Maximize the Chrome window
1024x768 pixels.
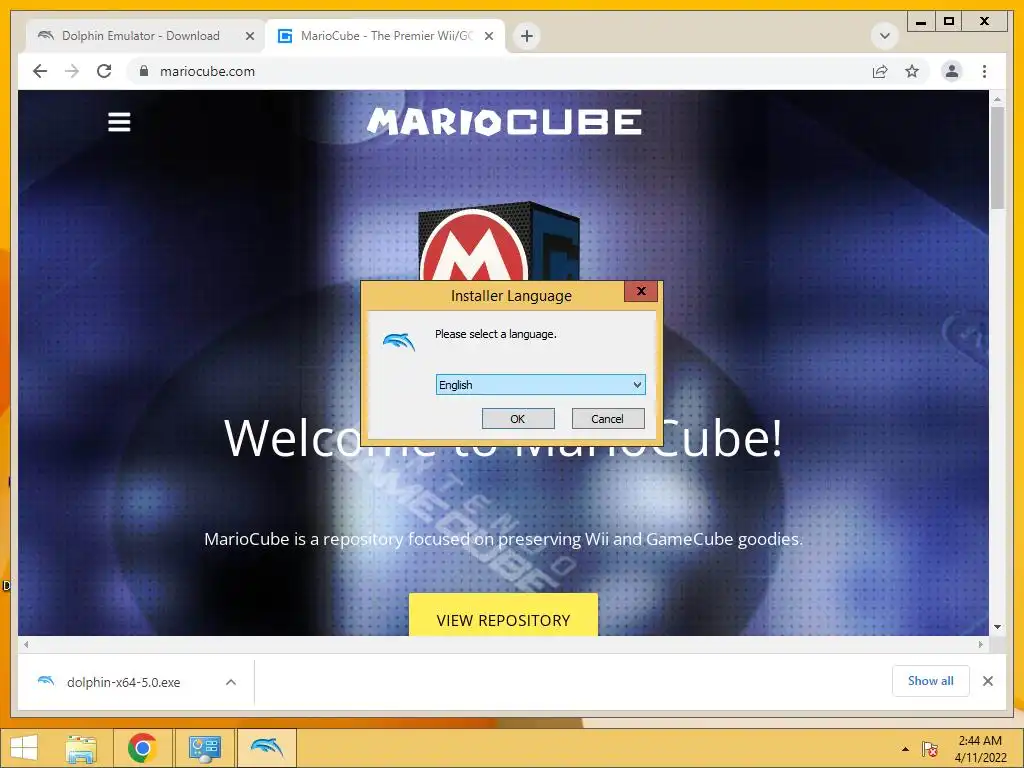[949, 22]
